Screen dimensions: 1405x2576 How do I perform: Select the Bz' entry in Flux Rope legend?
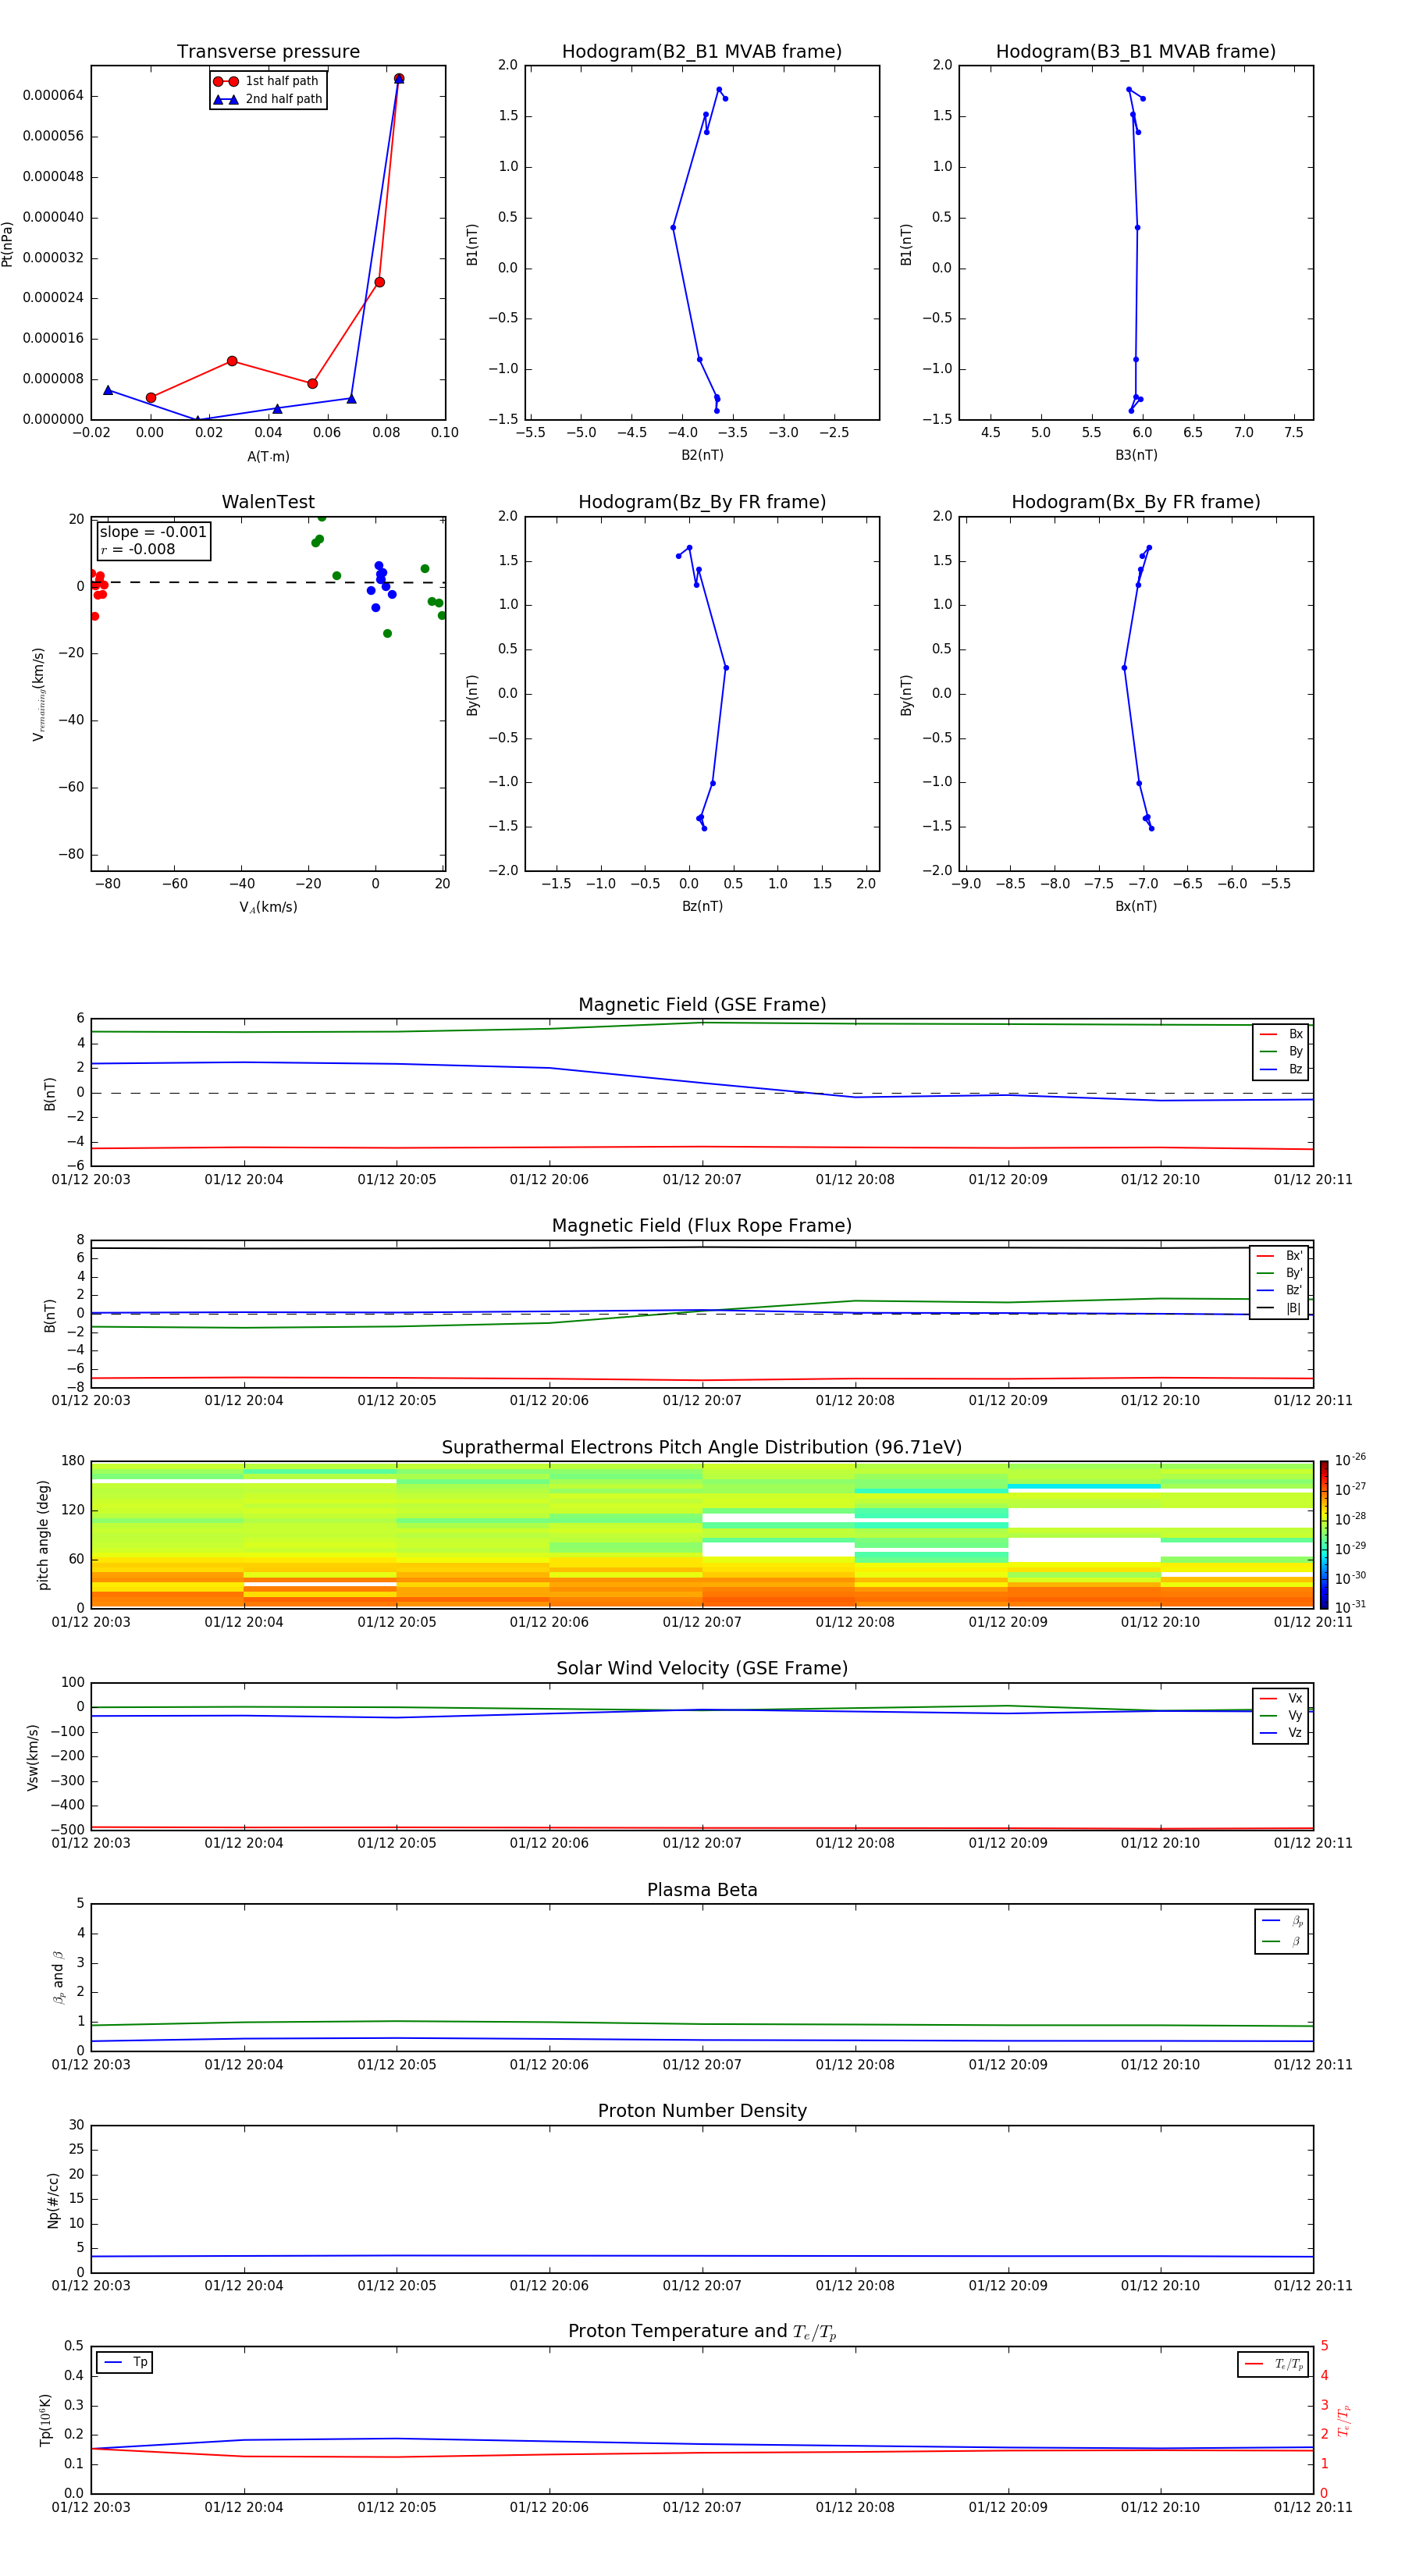1280,1291
